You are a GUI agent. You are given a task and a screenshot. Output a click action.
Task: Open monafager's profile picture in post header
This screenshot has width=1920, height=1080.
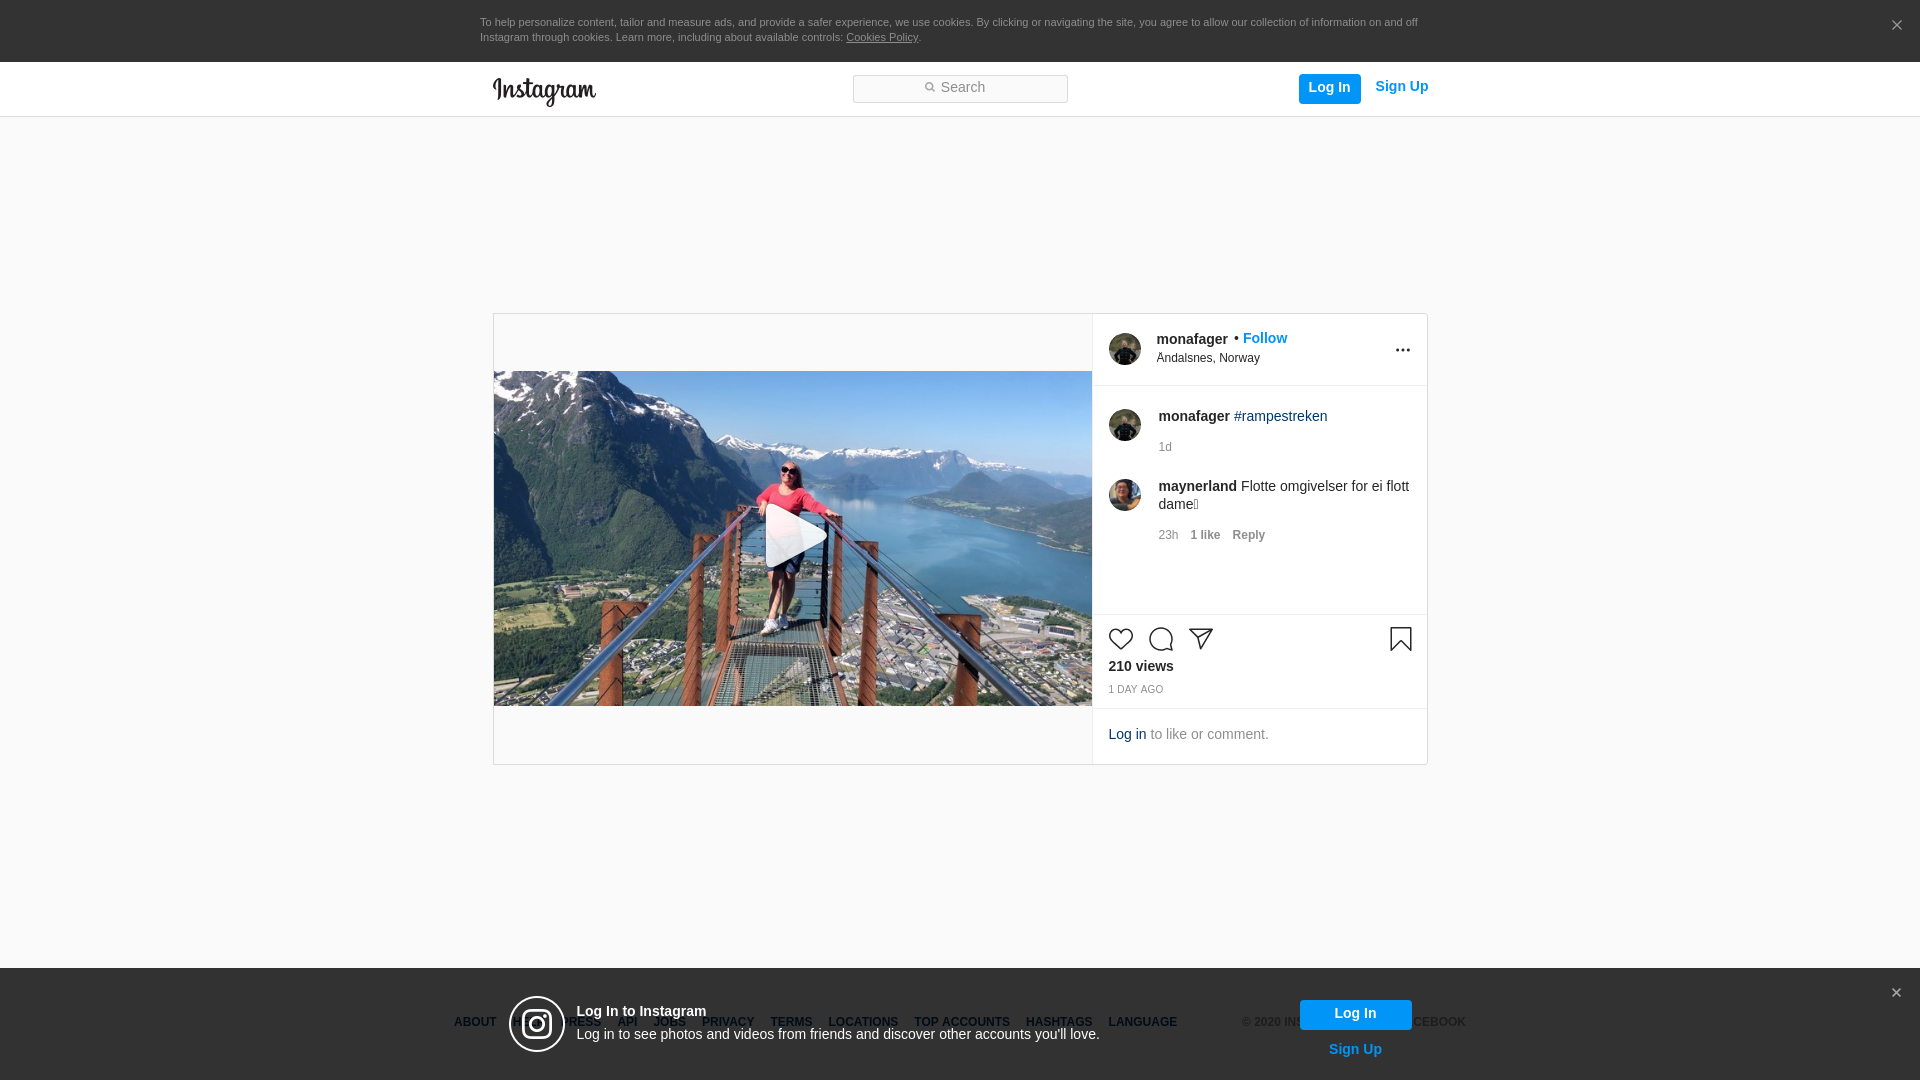(x=1124, y=349)
